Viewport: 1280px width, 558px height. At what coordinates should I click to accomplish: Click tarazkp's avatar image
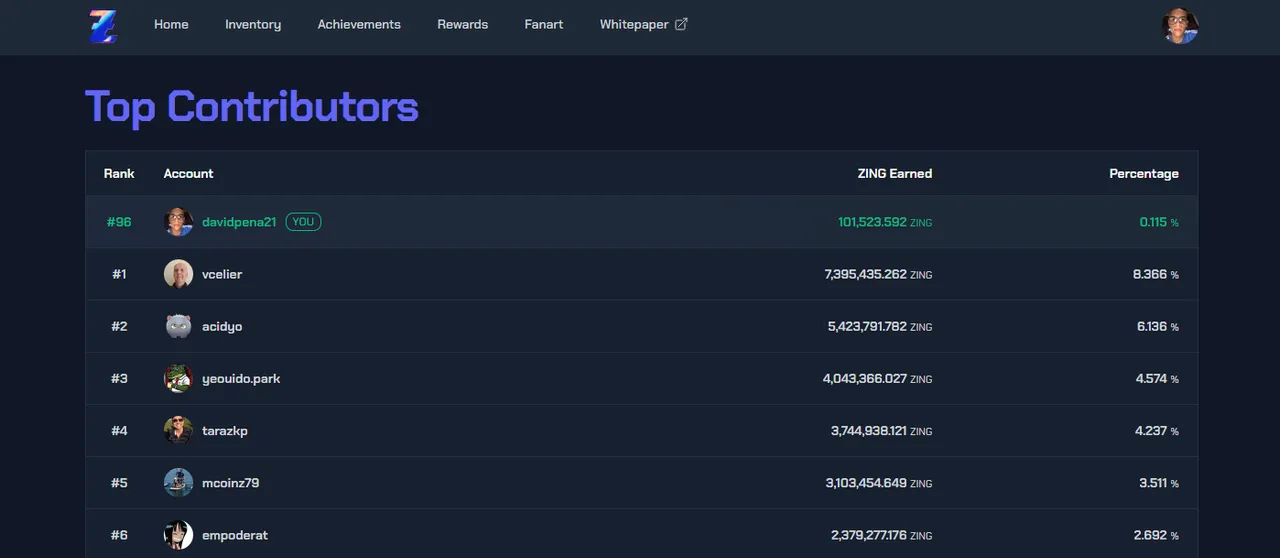pos(178,431)
